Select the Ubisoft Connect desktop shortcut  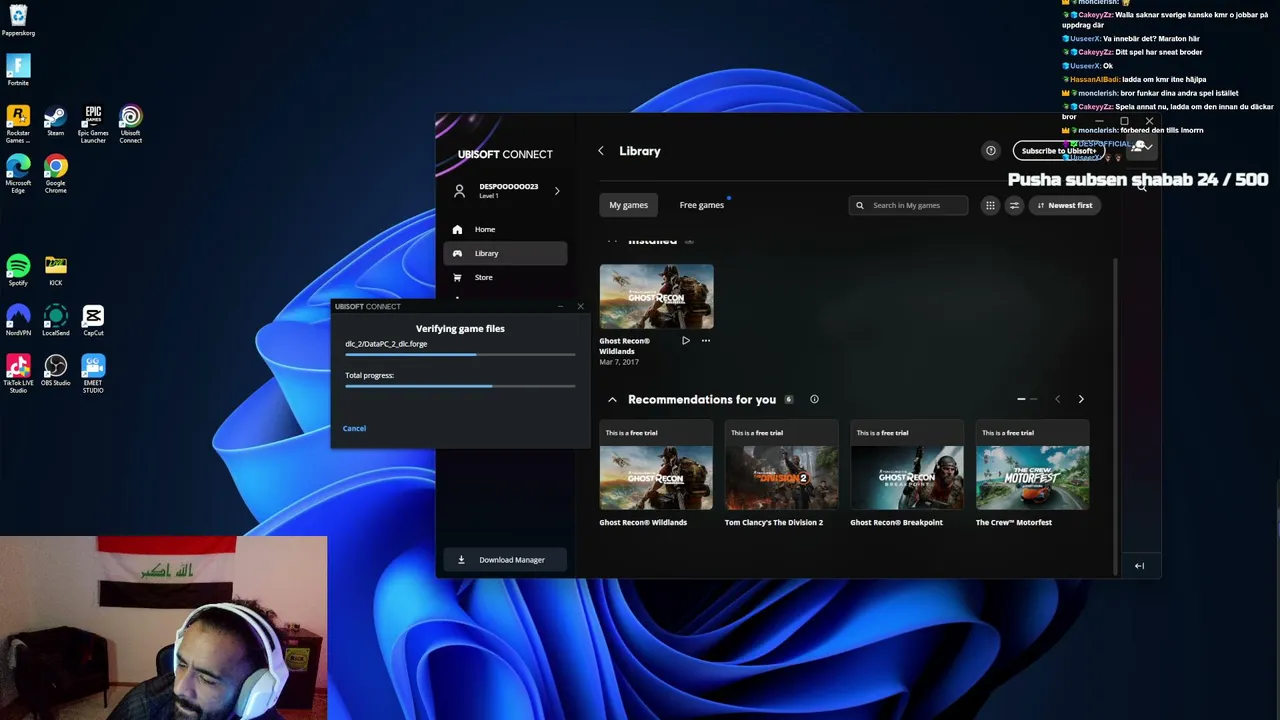tap(130, 125)
